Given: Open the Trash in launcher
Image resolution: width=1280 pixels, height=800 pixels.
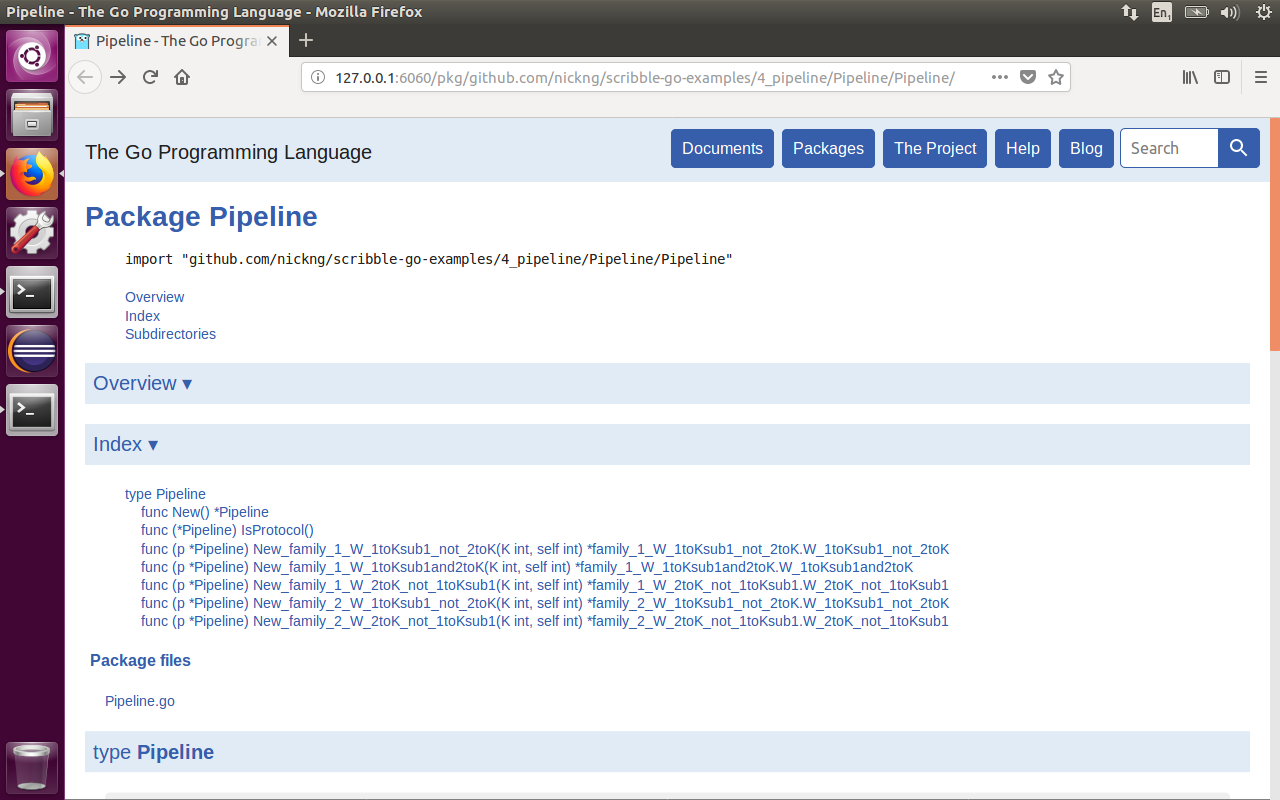Looking at the screenshot, I should [x=32, y=767].
